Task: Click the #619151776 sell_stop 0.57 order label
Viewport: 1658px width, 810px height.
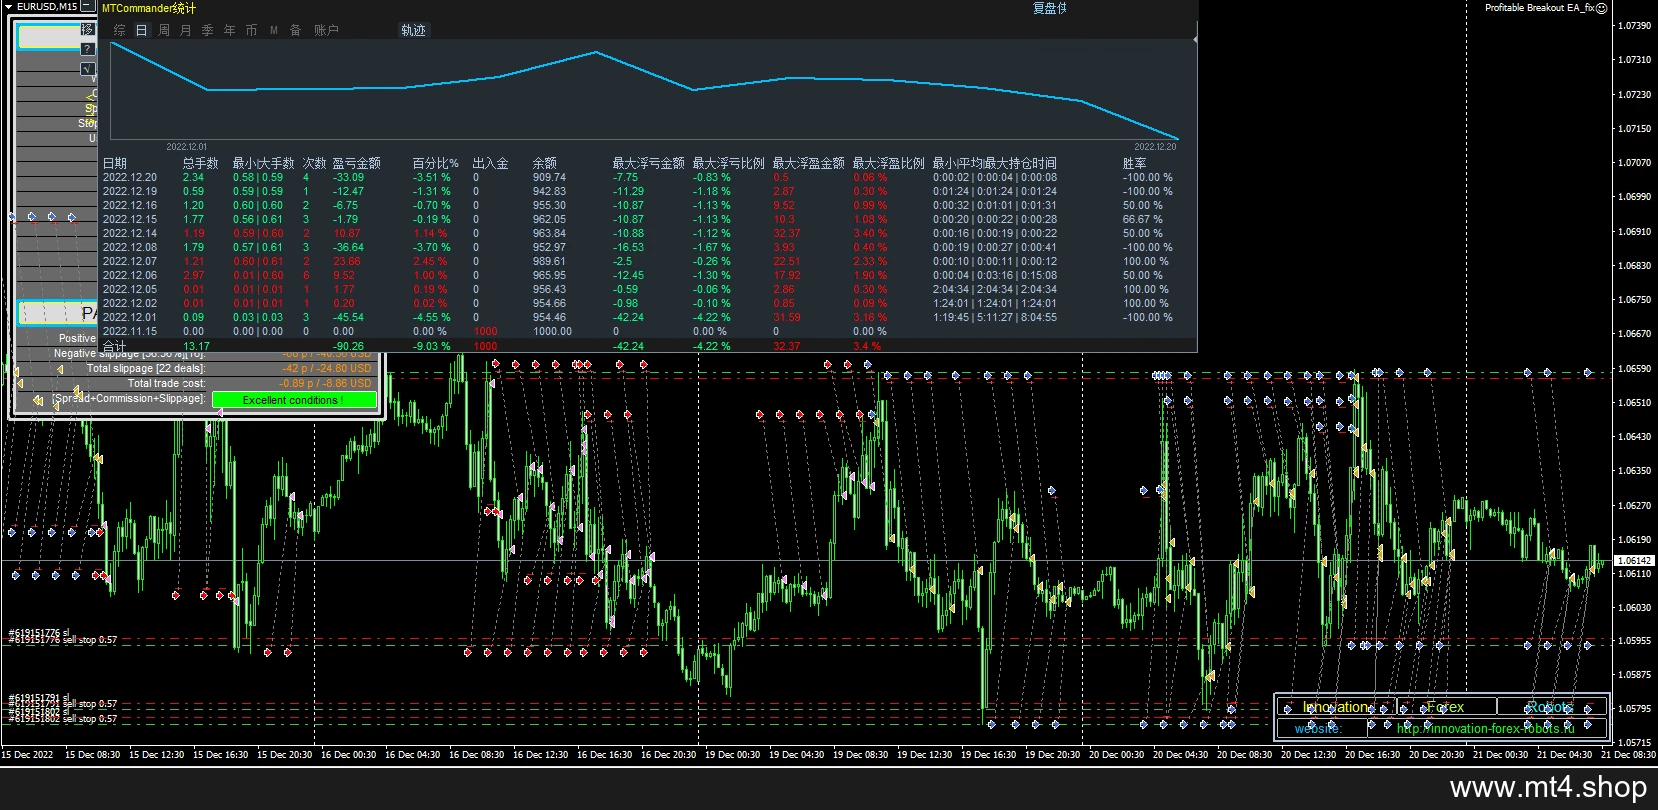Action: (x=62, y=640)
